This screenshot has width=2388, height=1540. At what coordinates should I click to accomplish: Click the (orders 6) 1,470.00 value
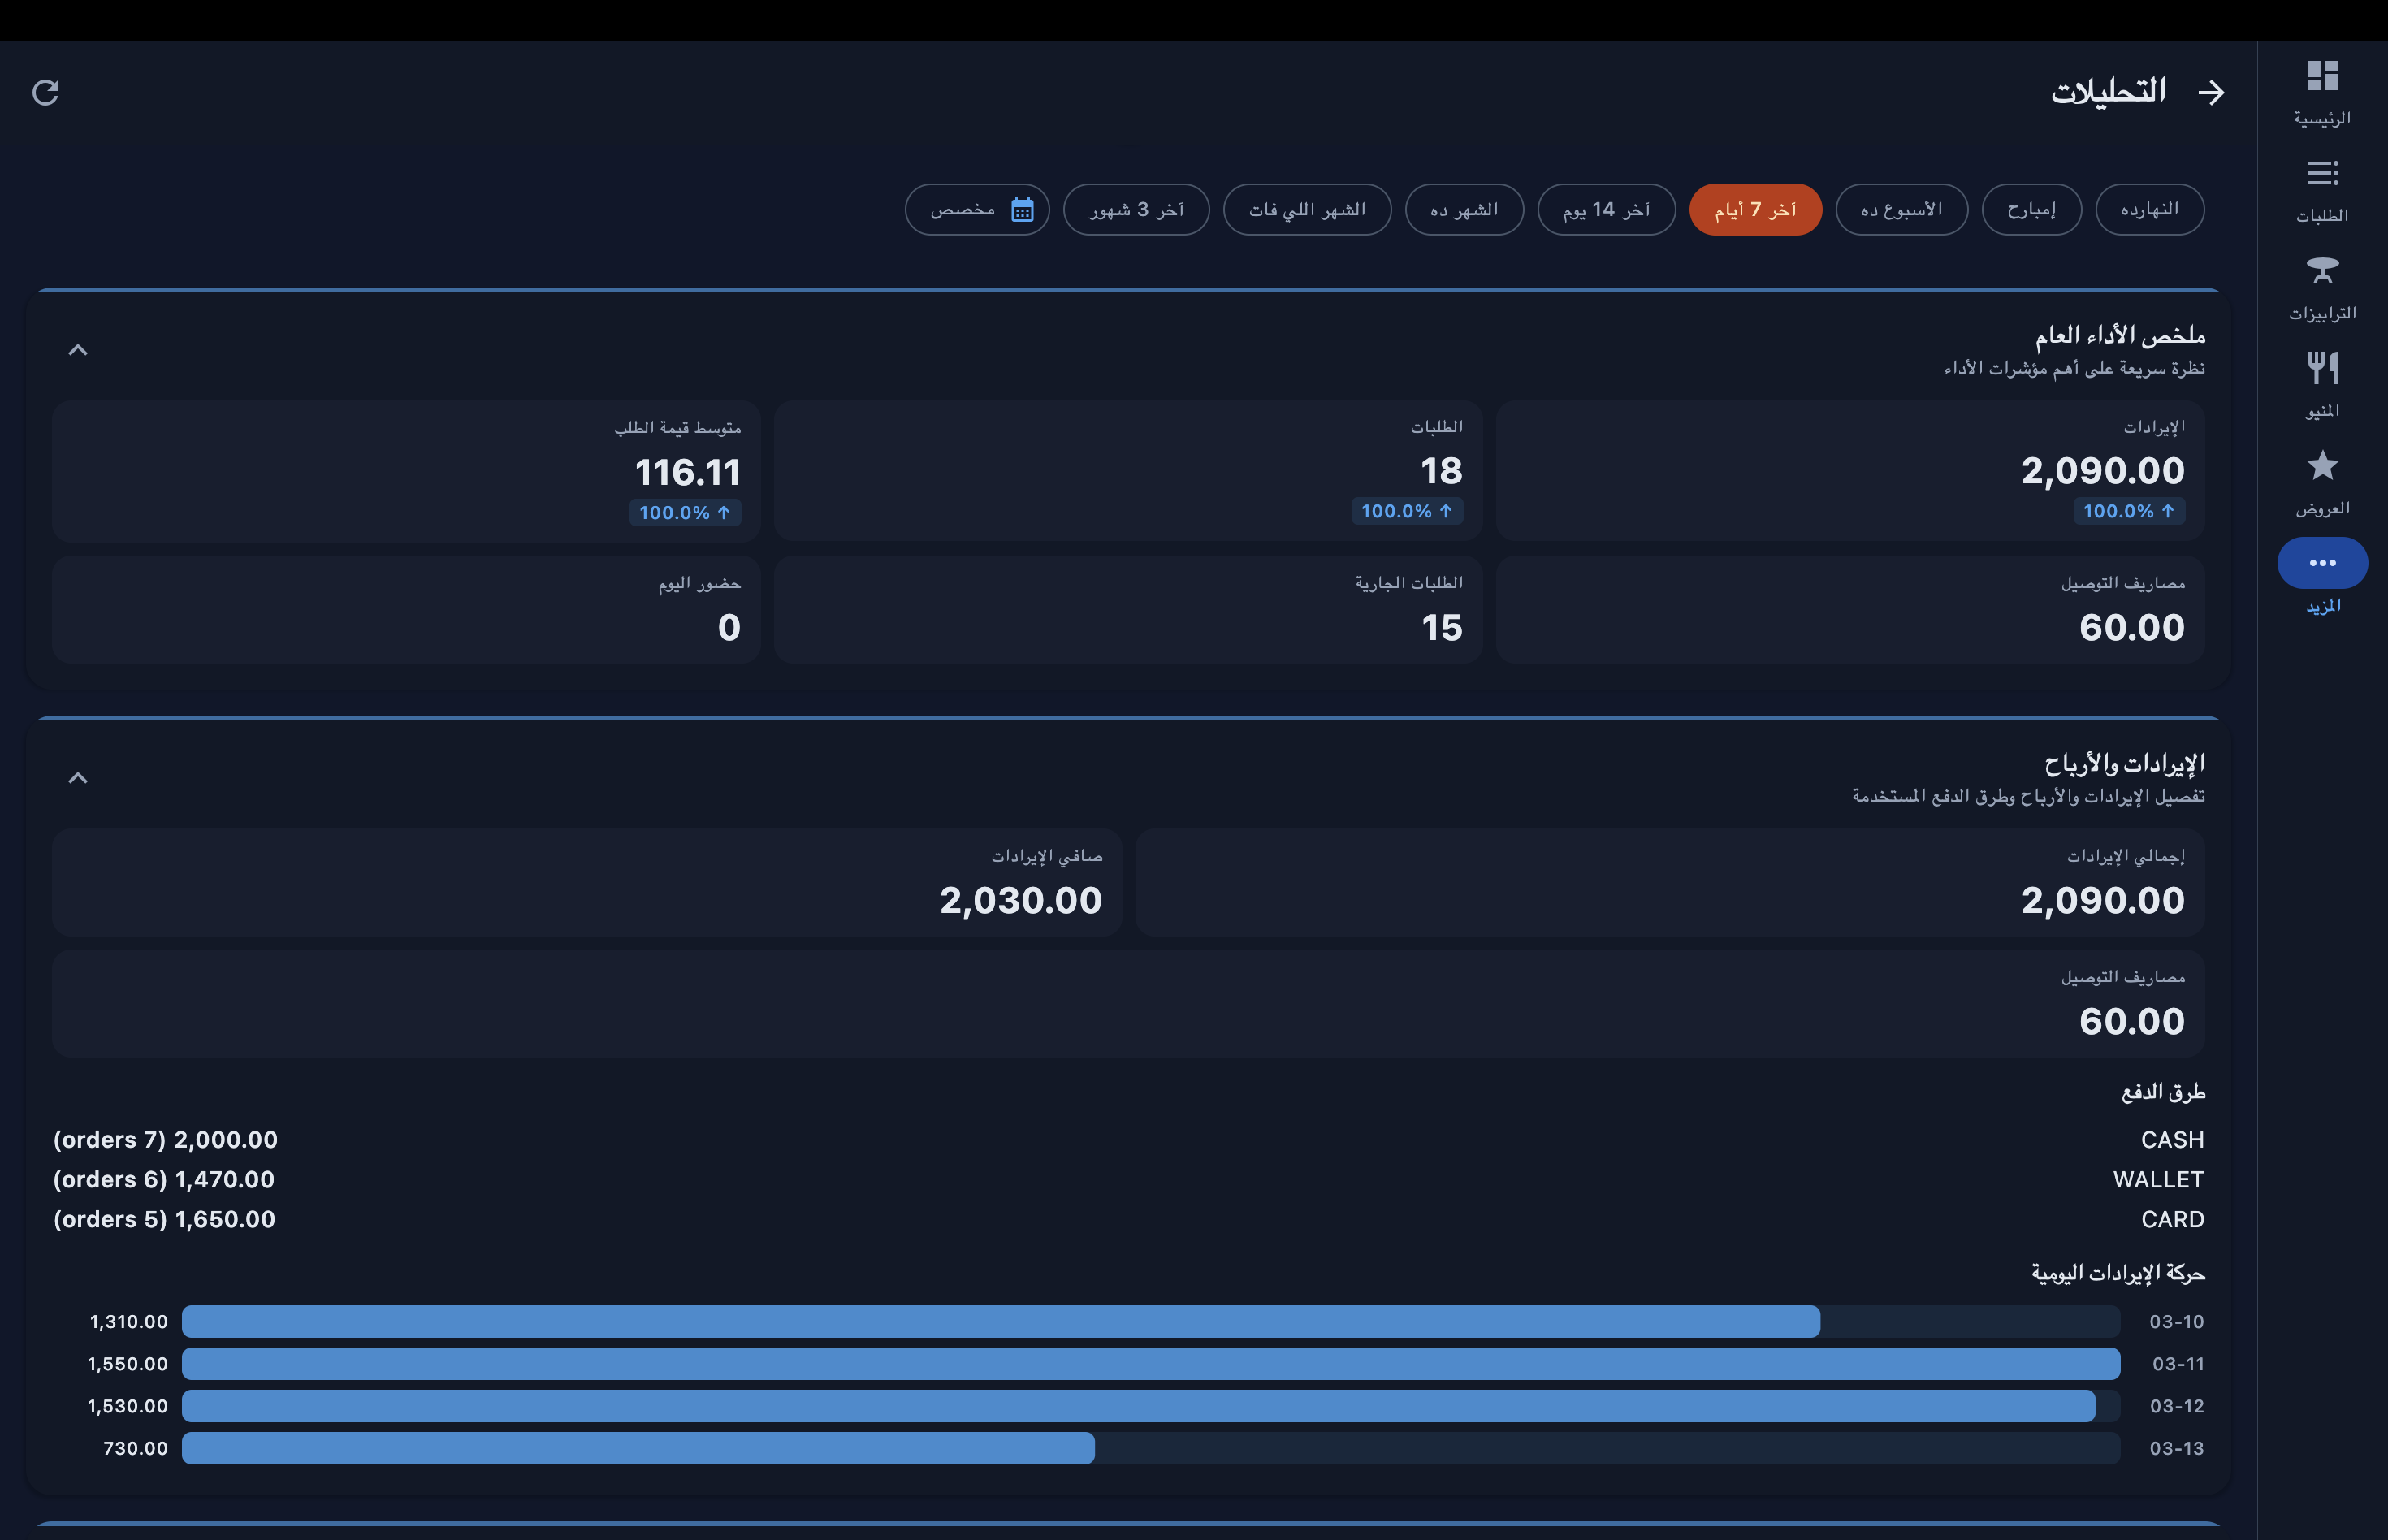click(164, 1180)
